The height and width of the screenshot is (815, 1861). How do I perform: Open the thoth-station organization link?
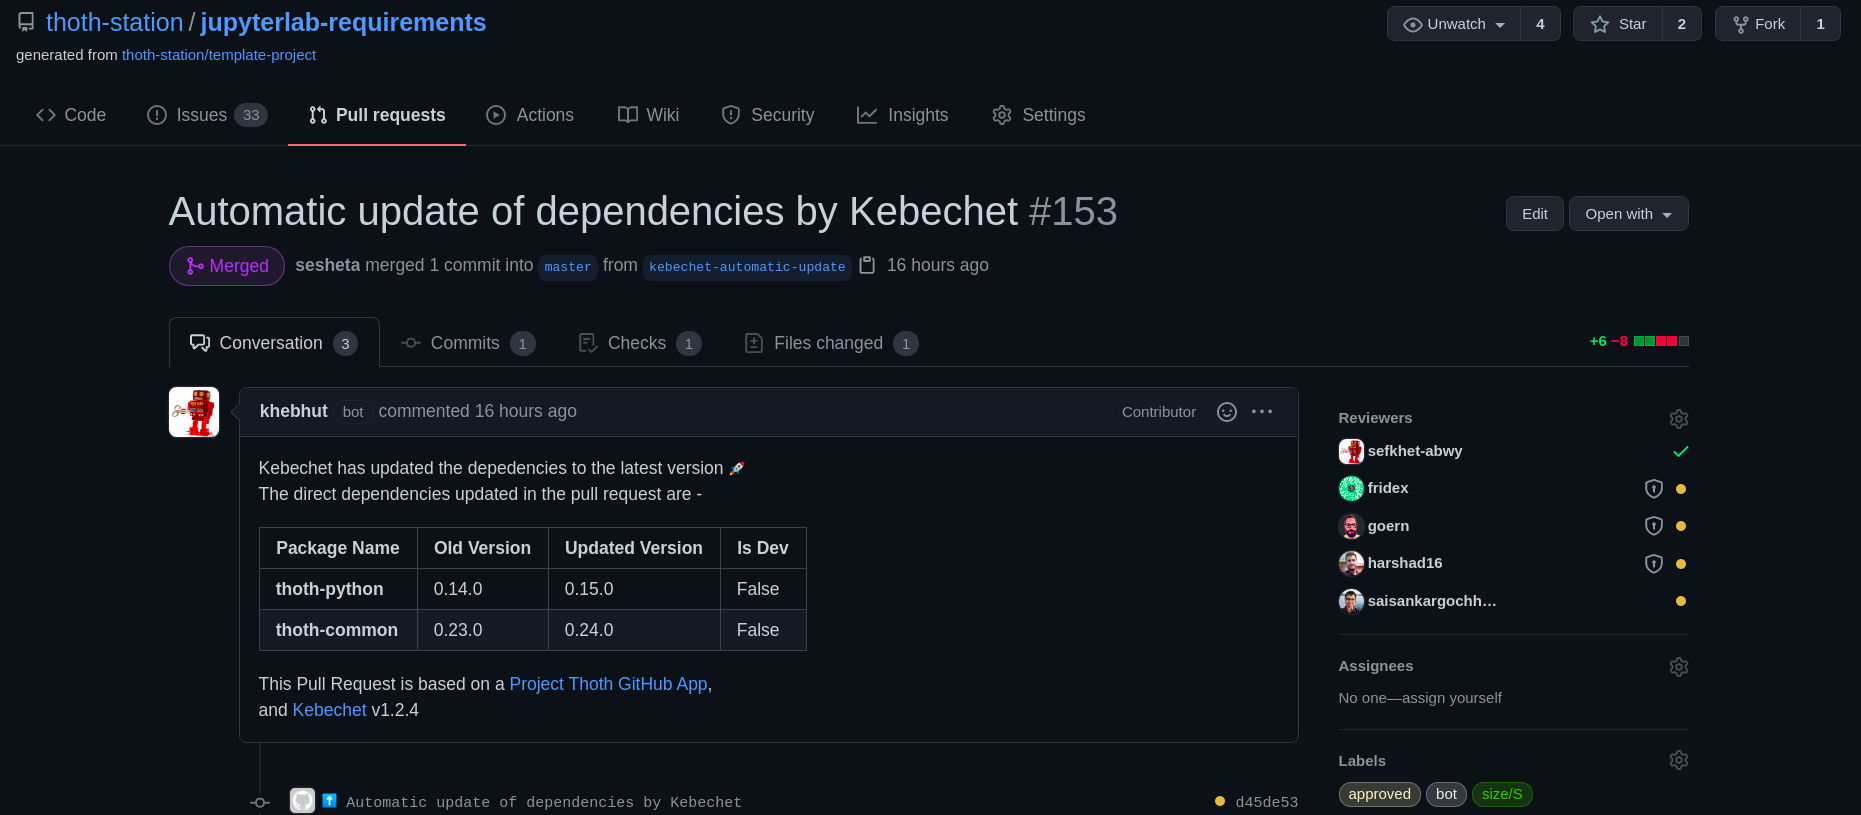[x=114, y=22]
